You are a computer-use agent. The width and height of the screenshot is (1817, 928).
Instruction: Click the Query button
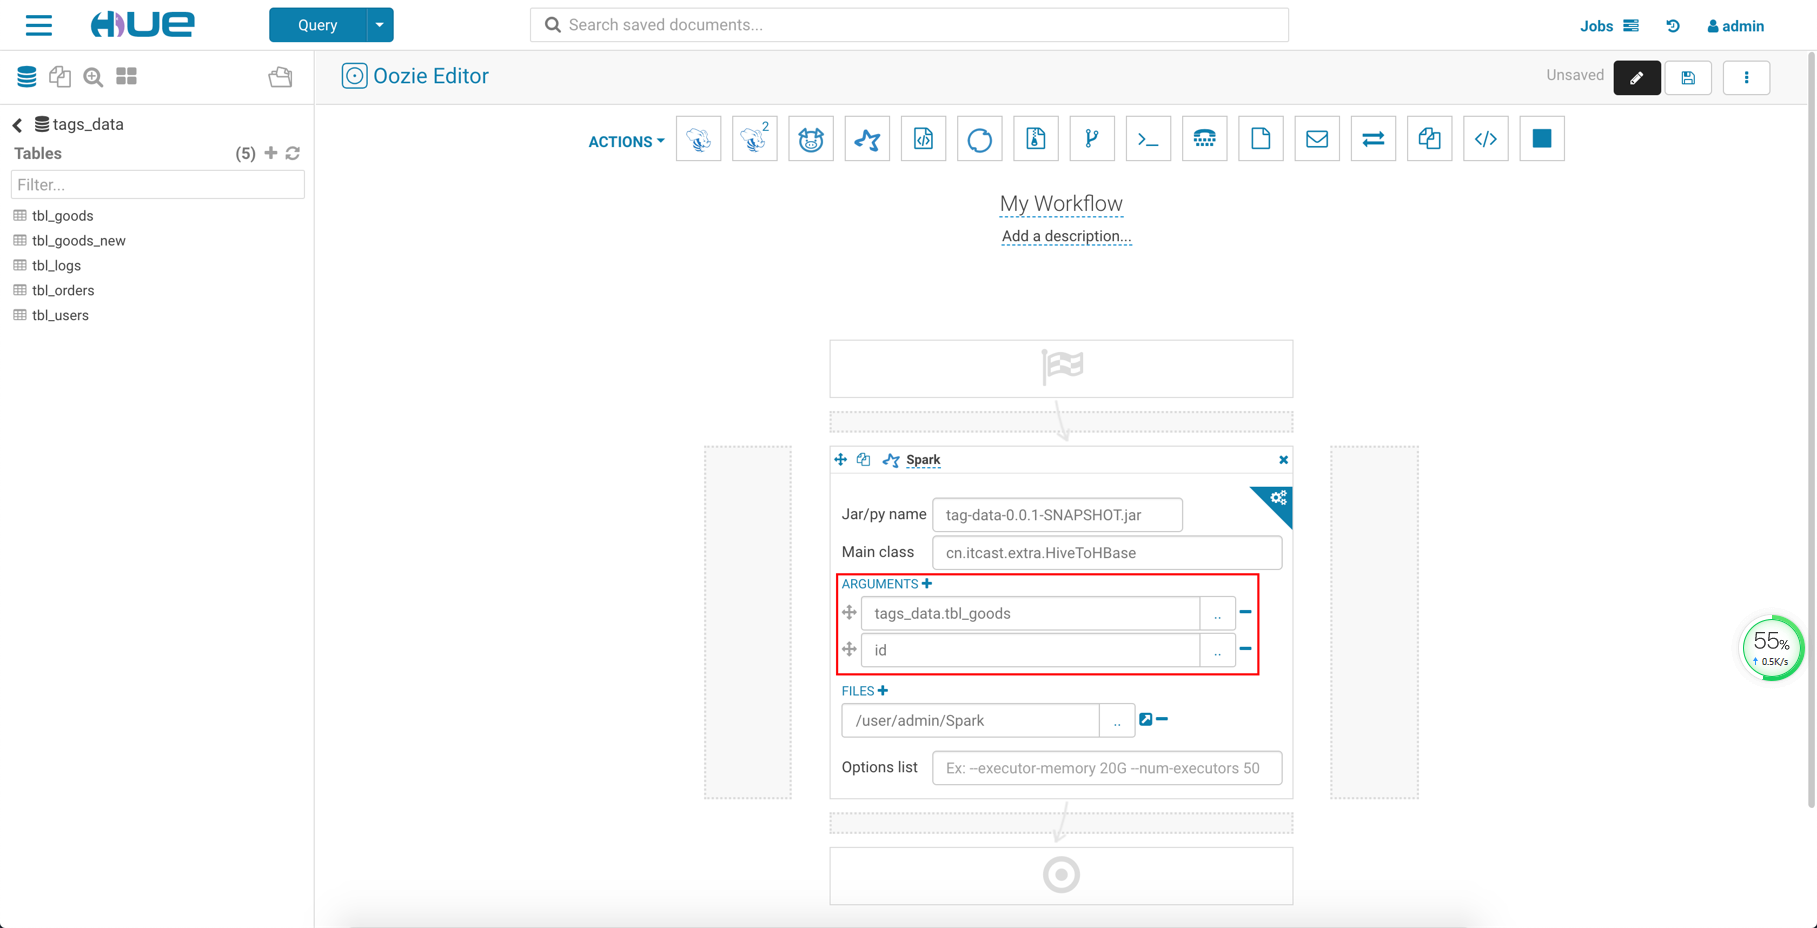(317, 25)
